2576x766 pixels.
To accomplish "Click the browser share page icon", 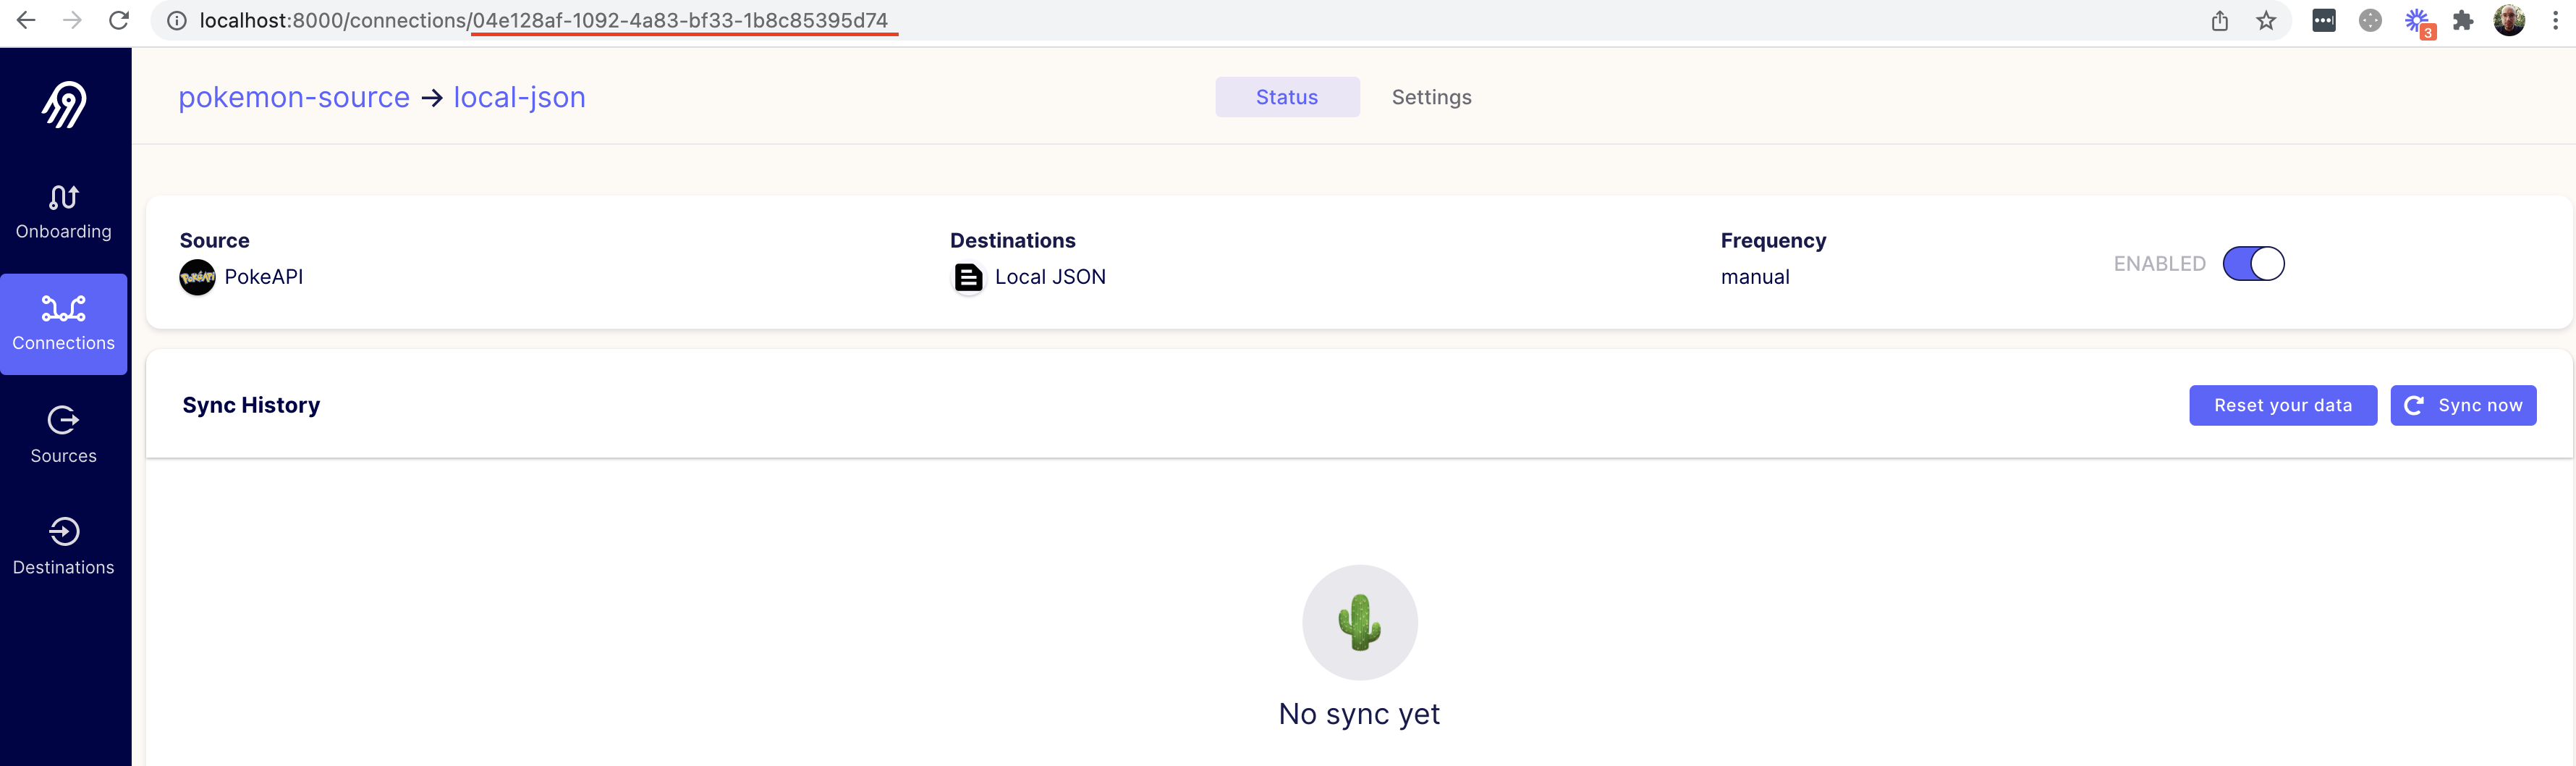I will point(2220,21).
